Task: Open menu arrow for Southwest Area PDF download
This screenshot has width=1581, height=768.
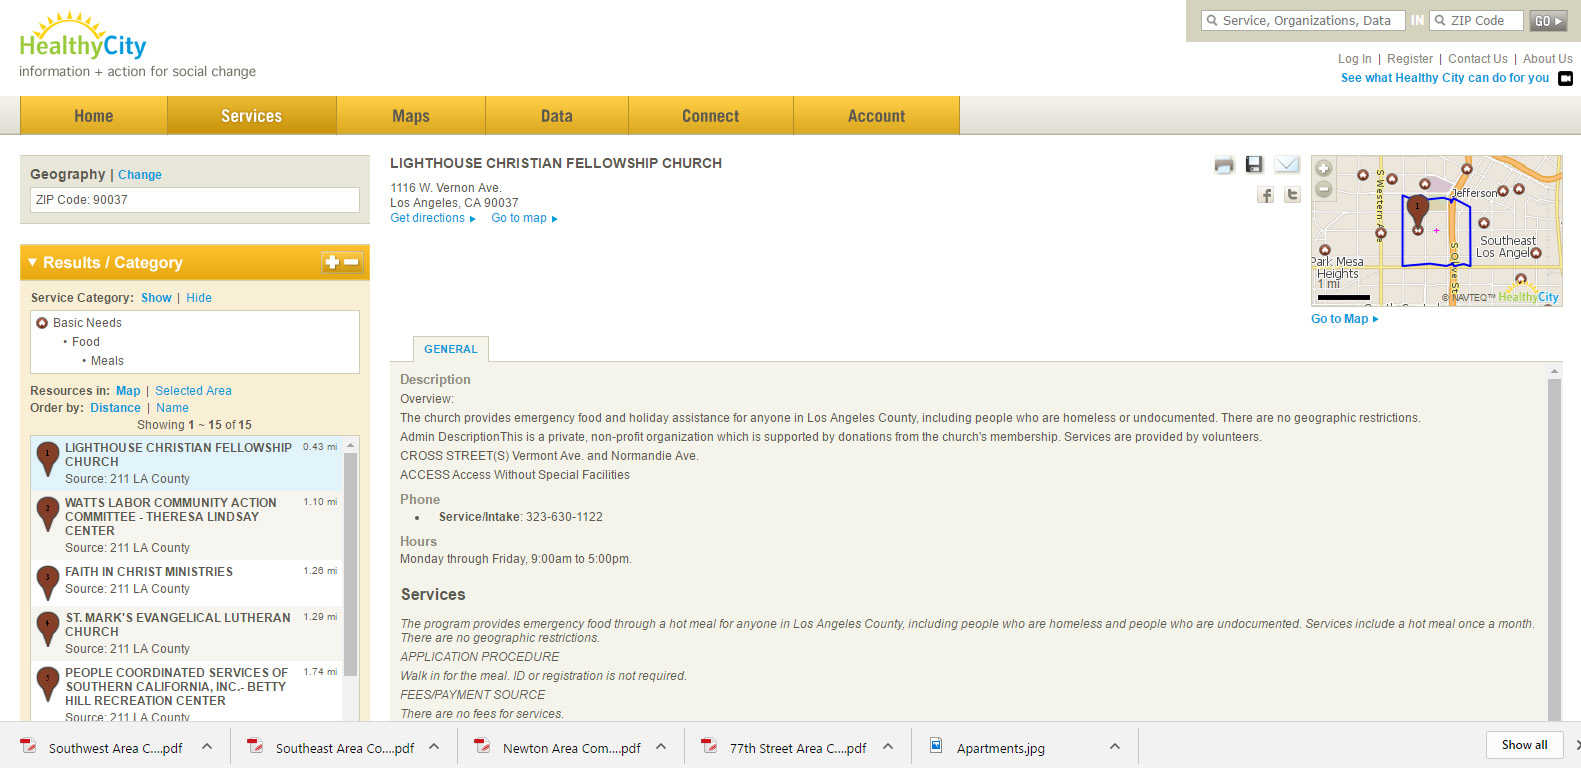Action: click(x=207, y=747)
